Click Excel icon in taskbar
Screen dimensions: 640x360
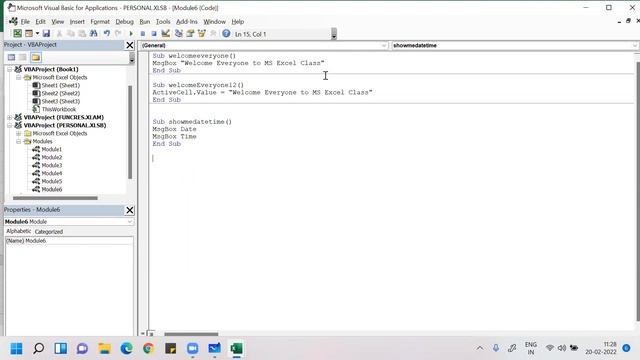[x=236, y=349]
